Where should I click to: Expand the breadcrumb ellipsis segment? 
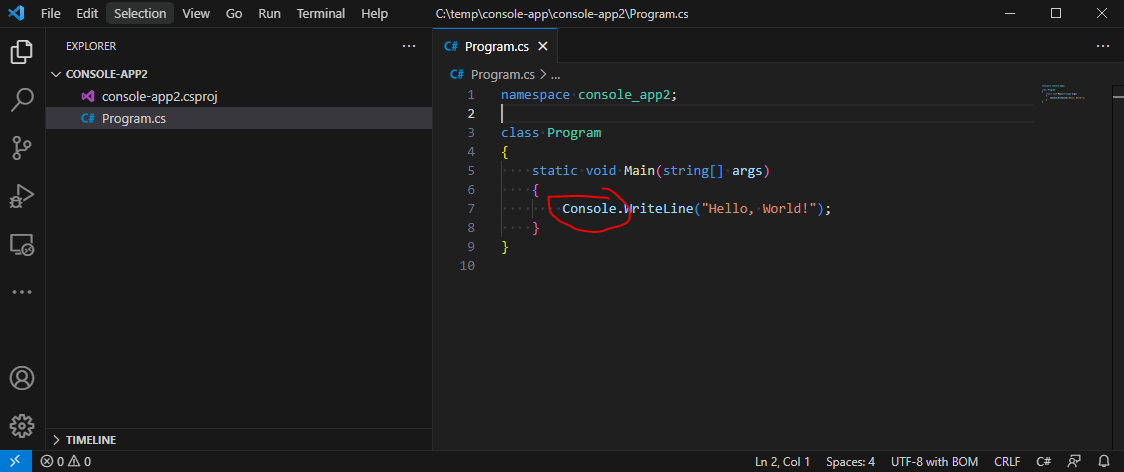[x=554, y=74]
